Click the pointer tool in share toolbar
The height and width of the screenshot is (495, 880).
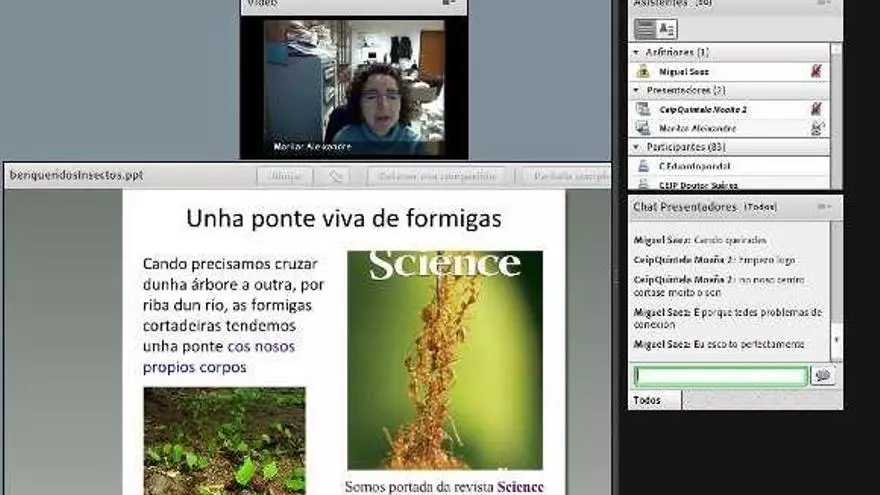(336, 176)
